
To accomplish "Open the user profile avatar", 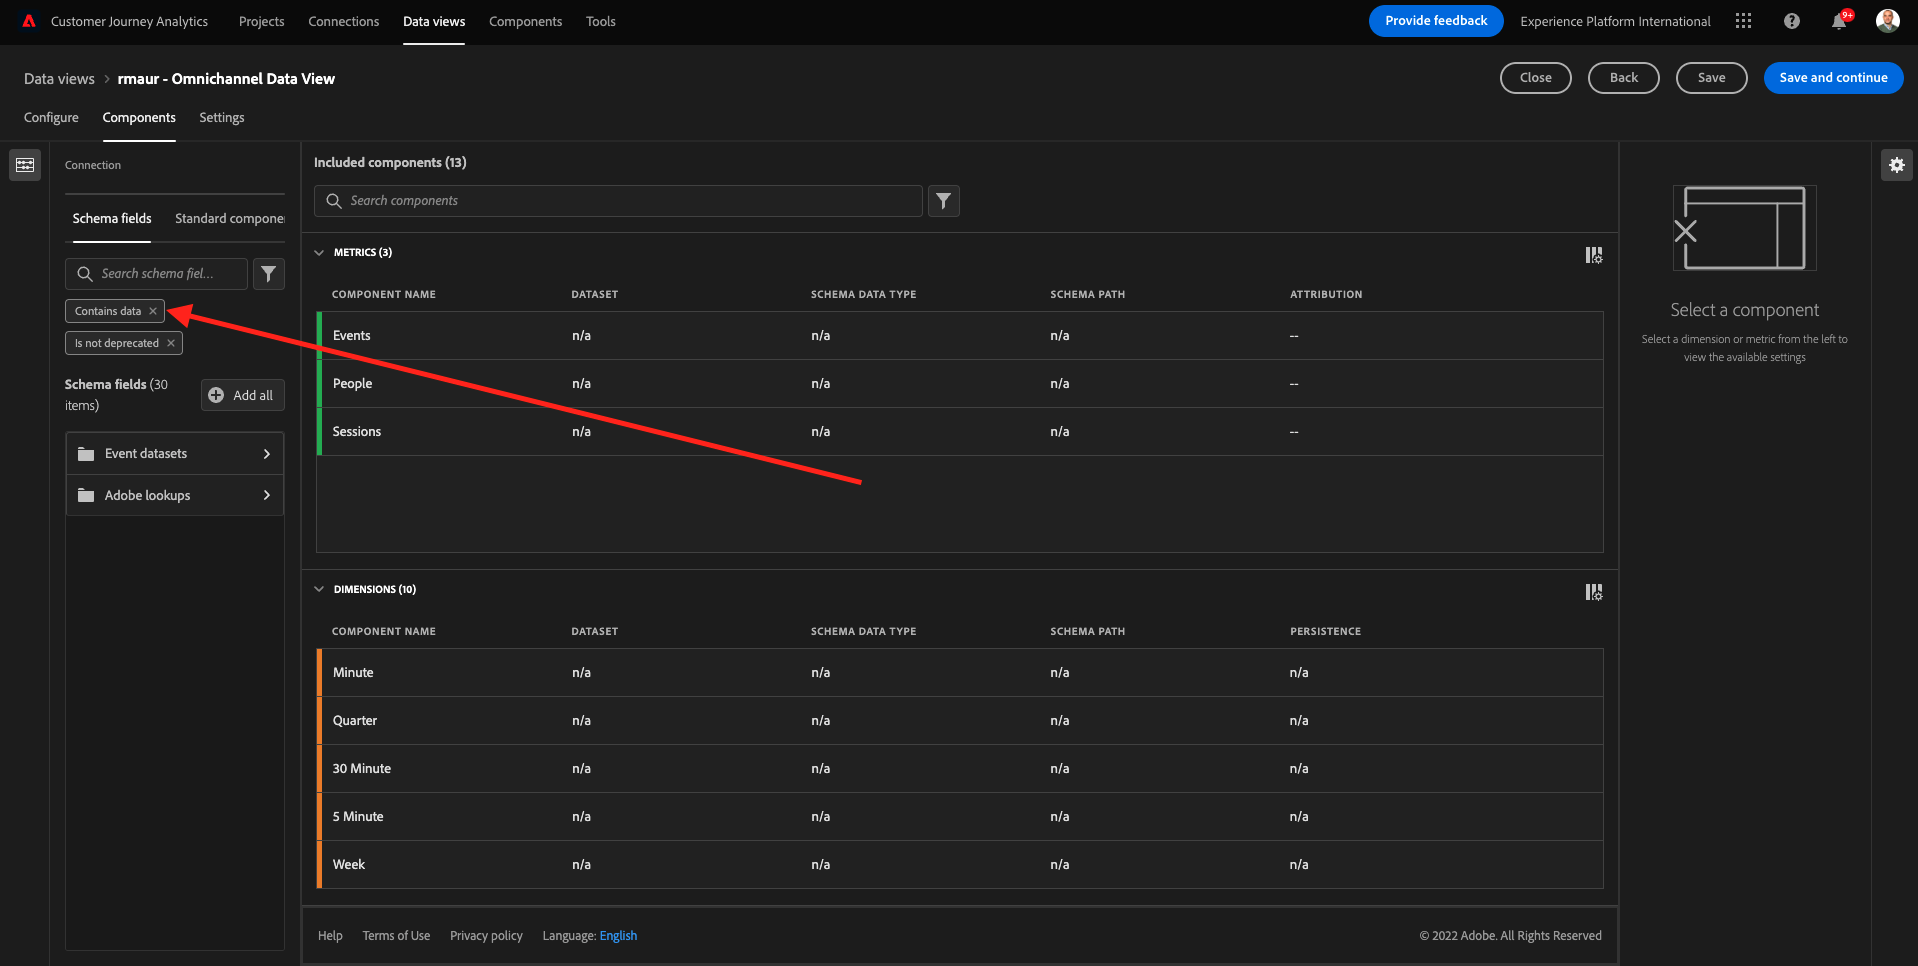I will (x=1887, y=21).
